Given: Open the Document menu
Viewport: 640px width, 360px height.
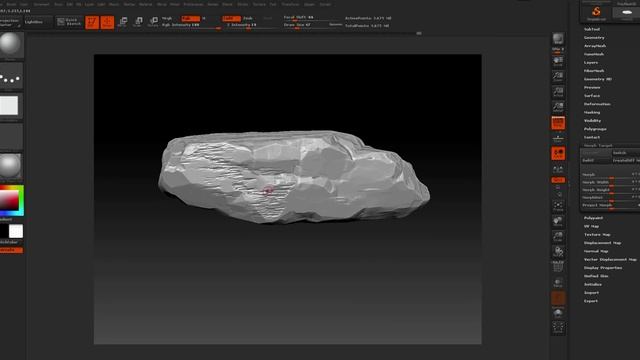Looking at the screenshot, I should (41, 4).
